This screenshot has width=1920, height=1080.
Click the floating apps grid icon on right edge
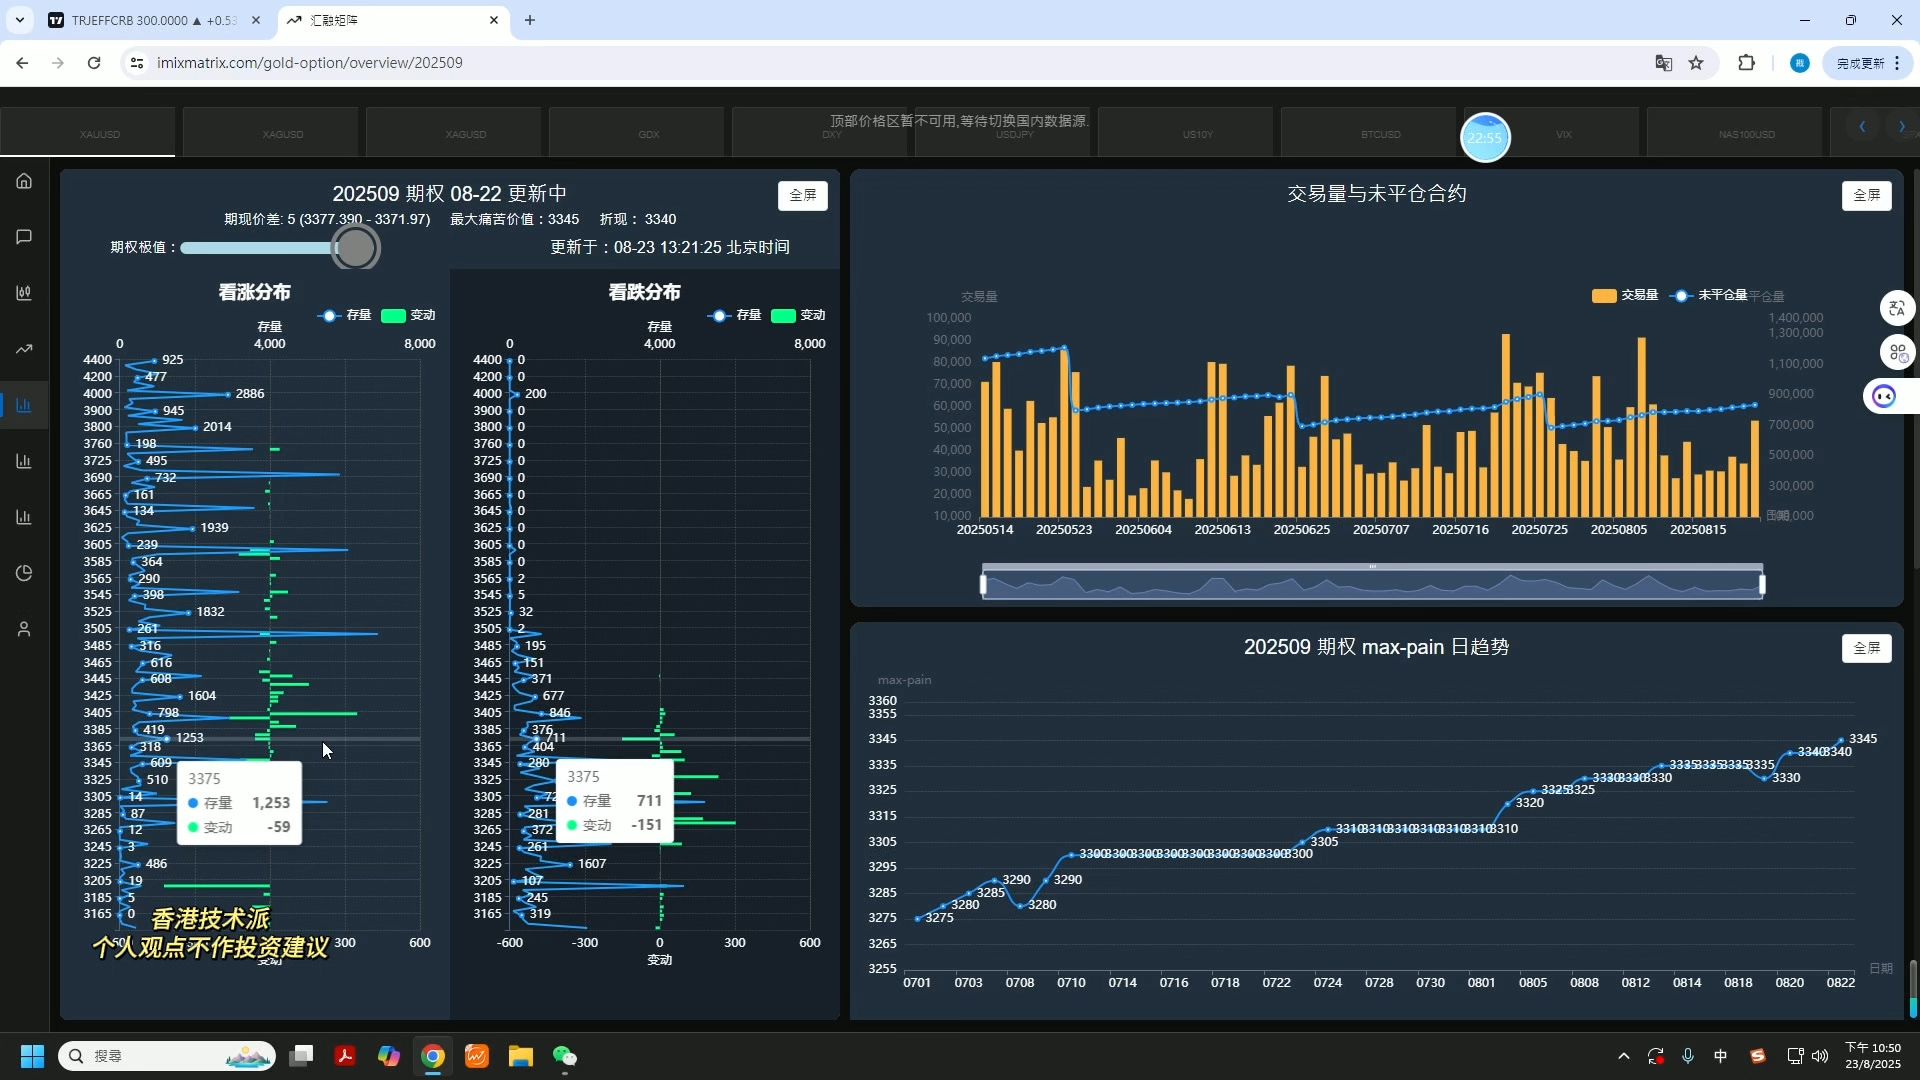tap(1897, 352)
